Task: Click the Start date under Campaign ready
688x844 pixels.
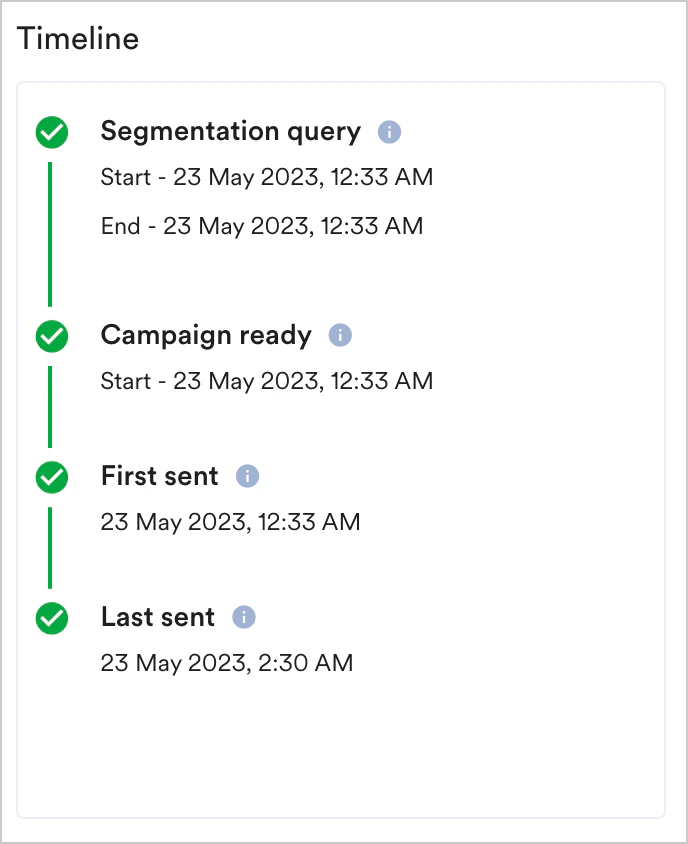Action: pyautogui.click(x=266, y=381)
